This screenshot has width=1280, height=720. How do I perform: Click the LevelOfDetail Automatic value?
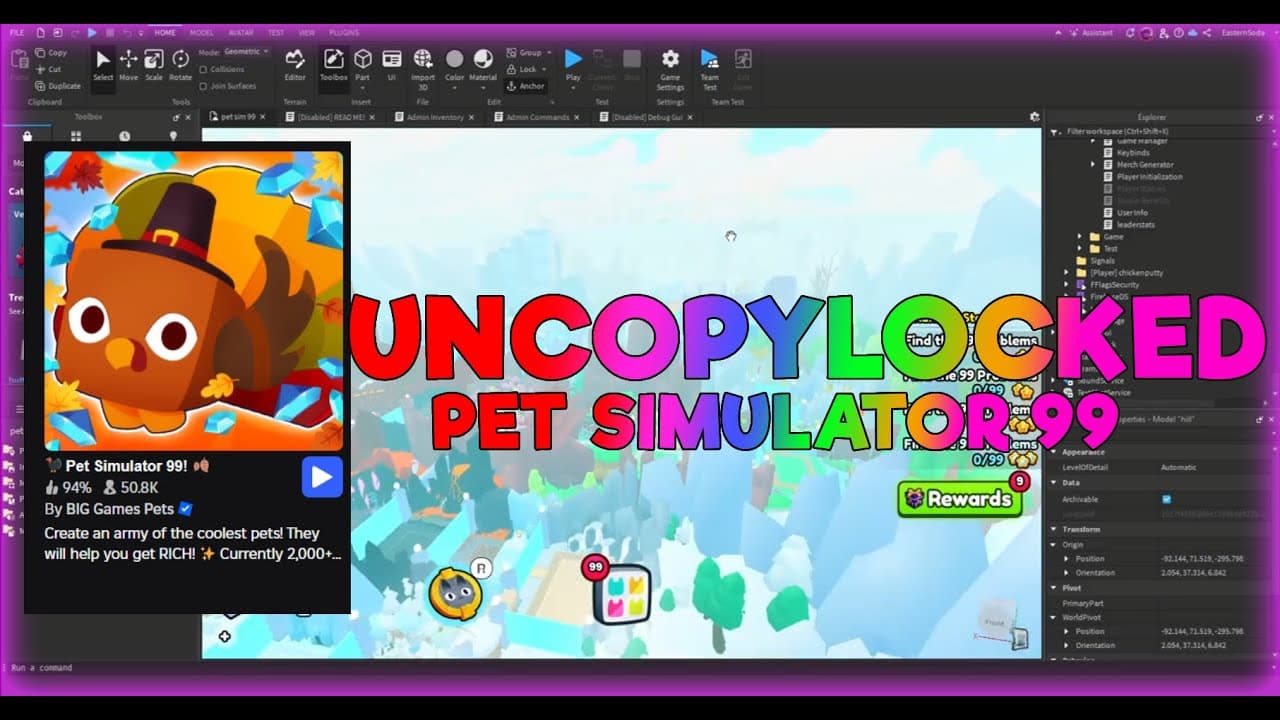tap(1178, 467)
